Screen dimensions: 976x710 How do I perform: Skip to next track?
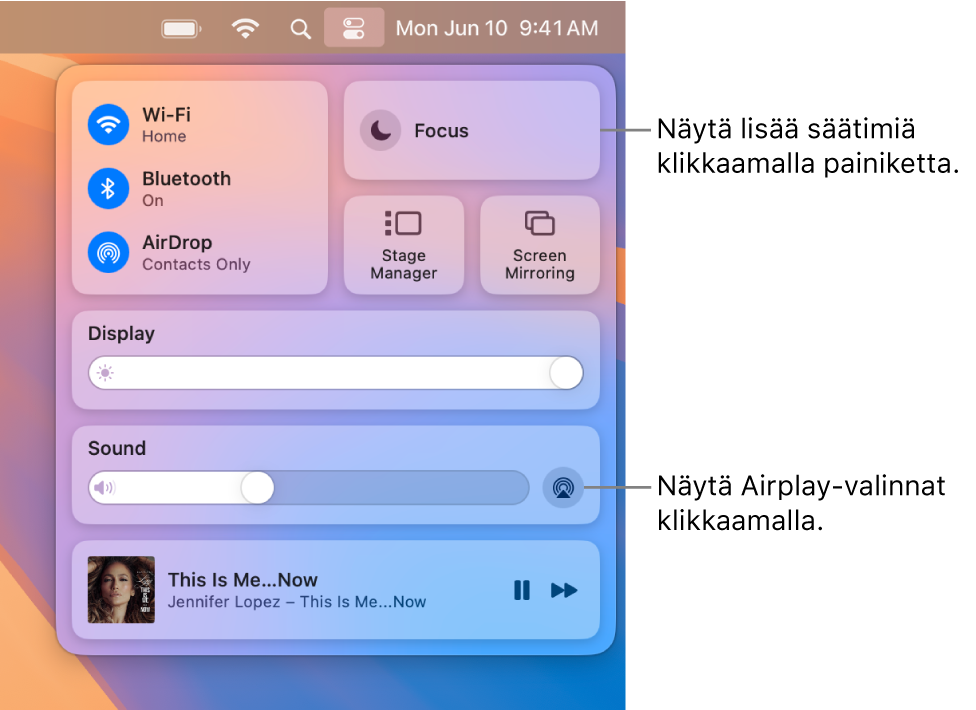point(564,590)
